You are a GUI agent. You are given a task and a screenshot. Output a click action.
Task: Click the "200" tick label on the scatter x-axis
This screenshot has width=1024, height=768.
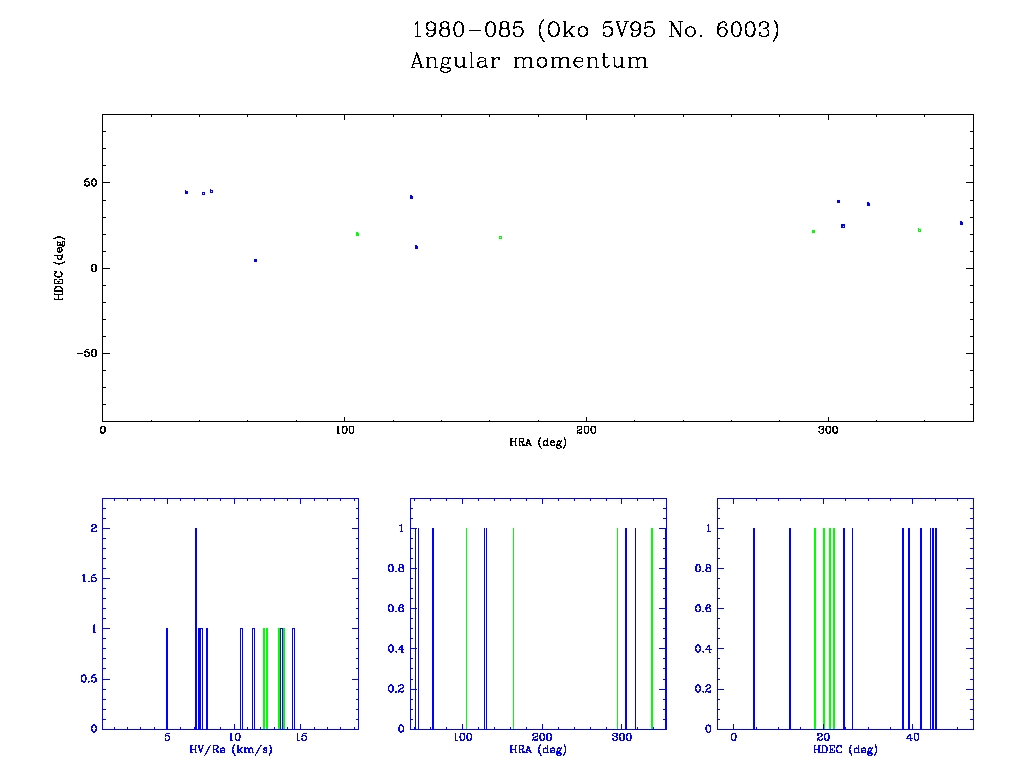click(x=586, y=430)
